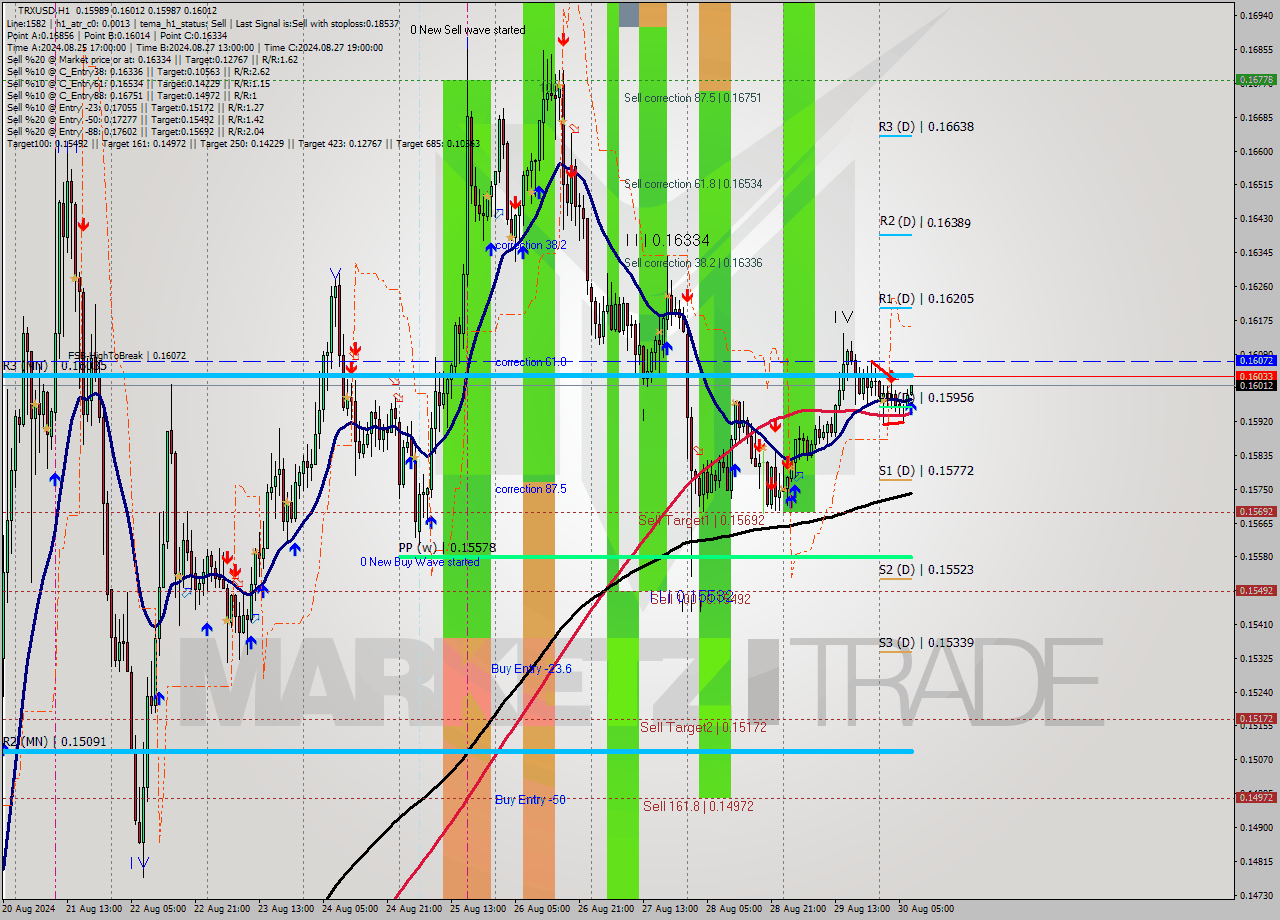
Task: Click blue 0.16072 price axis tag
Action: click(1256, 360)
